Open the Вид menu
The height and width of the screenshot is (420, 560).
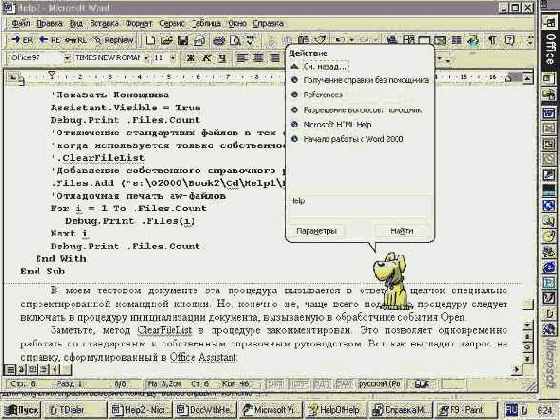[76, 24]
